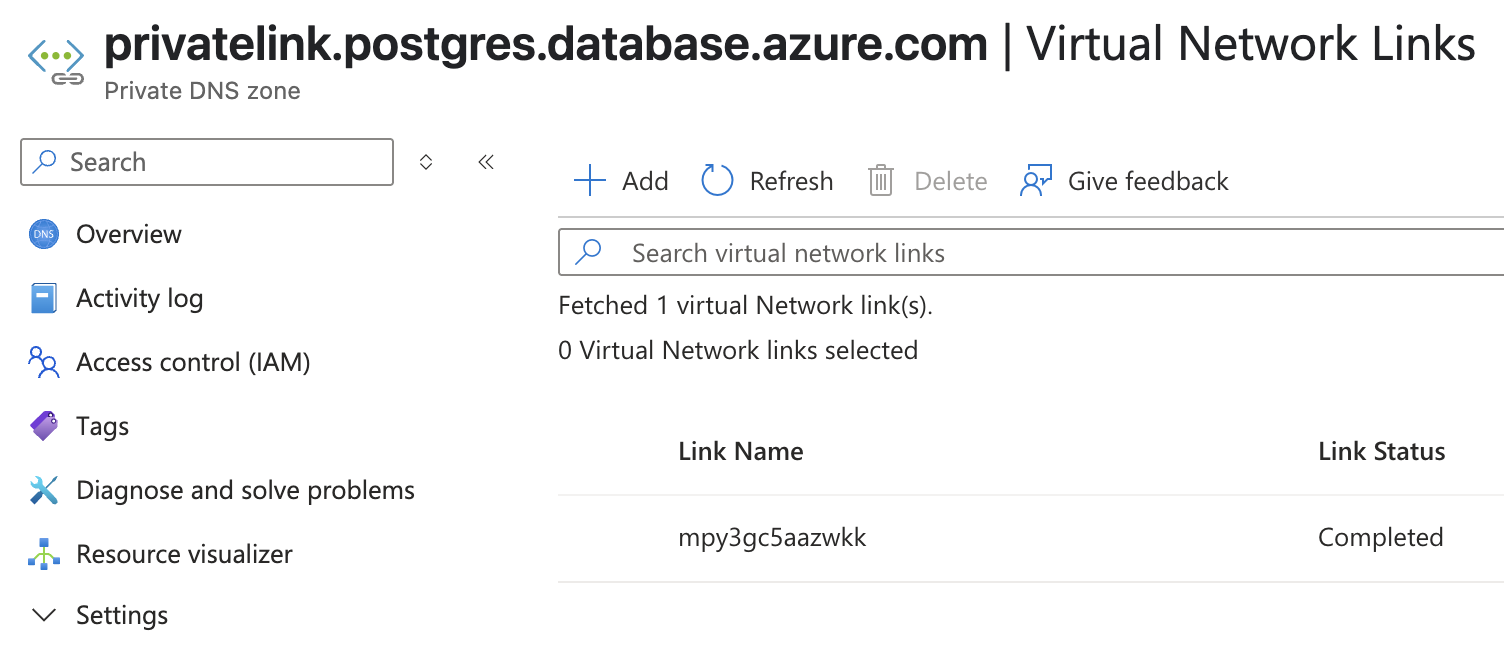Click the Overview DNS icon
This screenshot has width=1504, height=658.
click(44, 235)
